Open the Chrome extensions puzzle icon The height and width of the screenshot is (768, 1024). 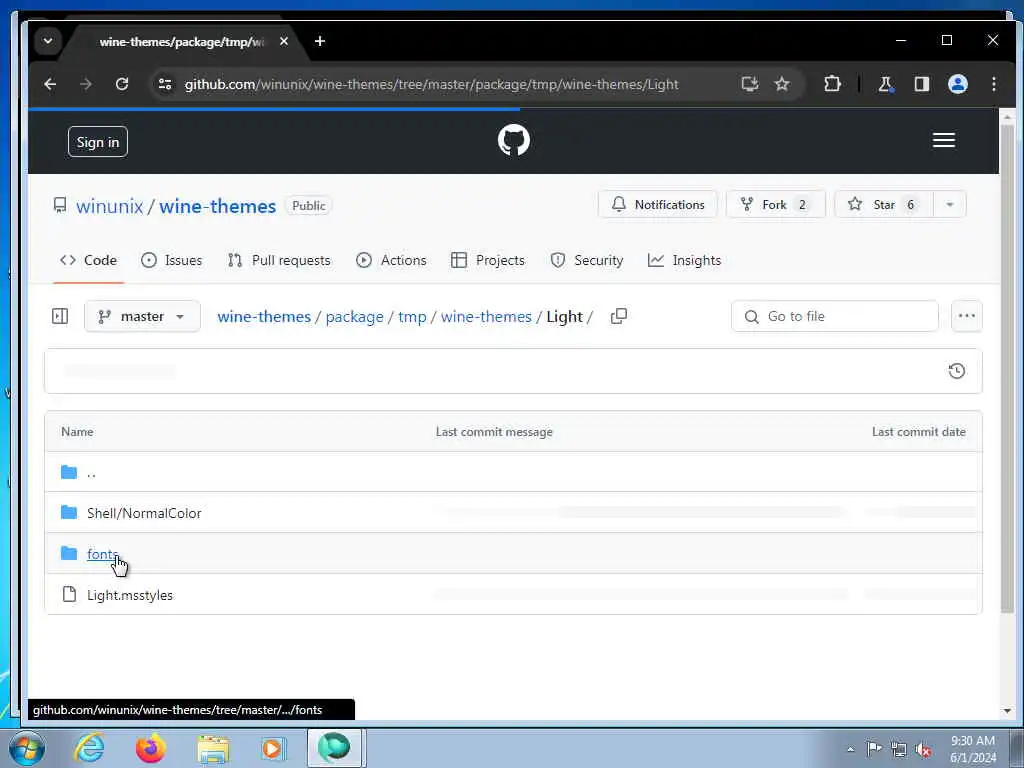point(832,84)
